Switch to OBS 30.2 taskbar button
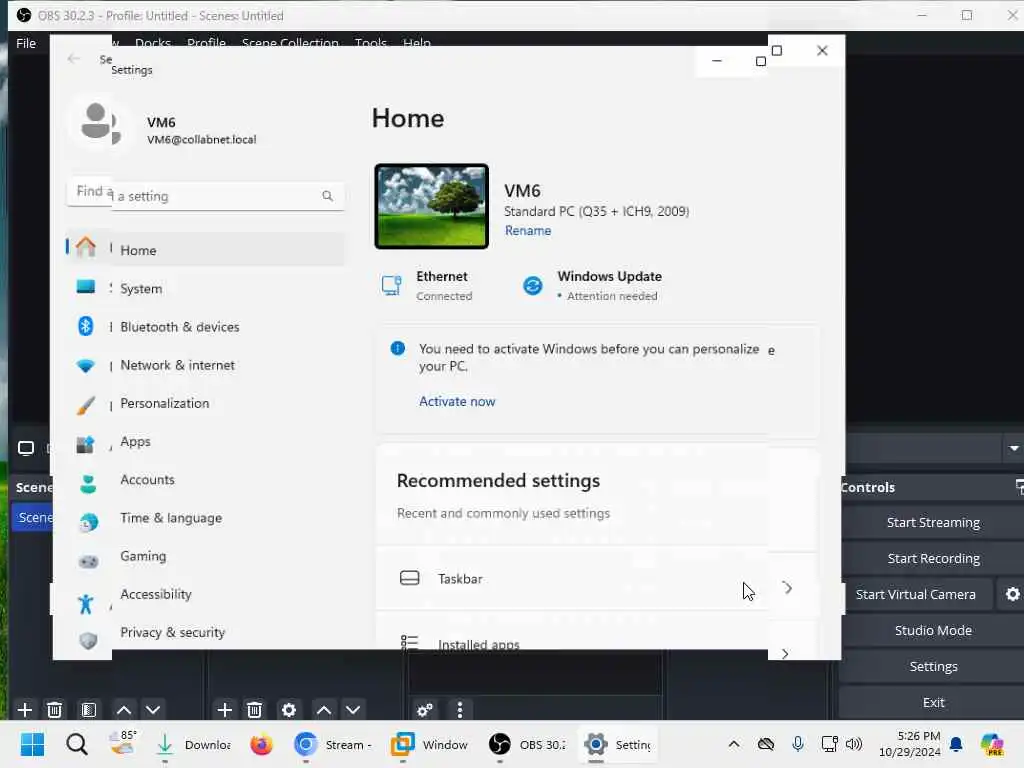The height and width of the screenshot is (768, 1024). [x=528, y=744]
